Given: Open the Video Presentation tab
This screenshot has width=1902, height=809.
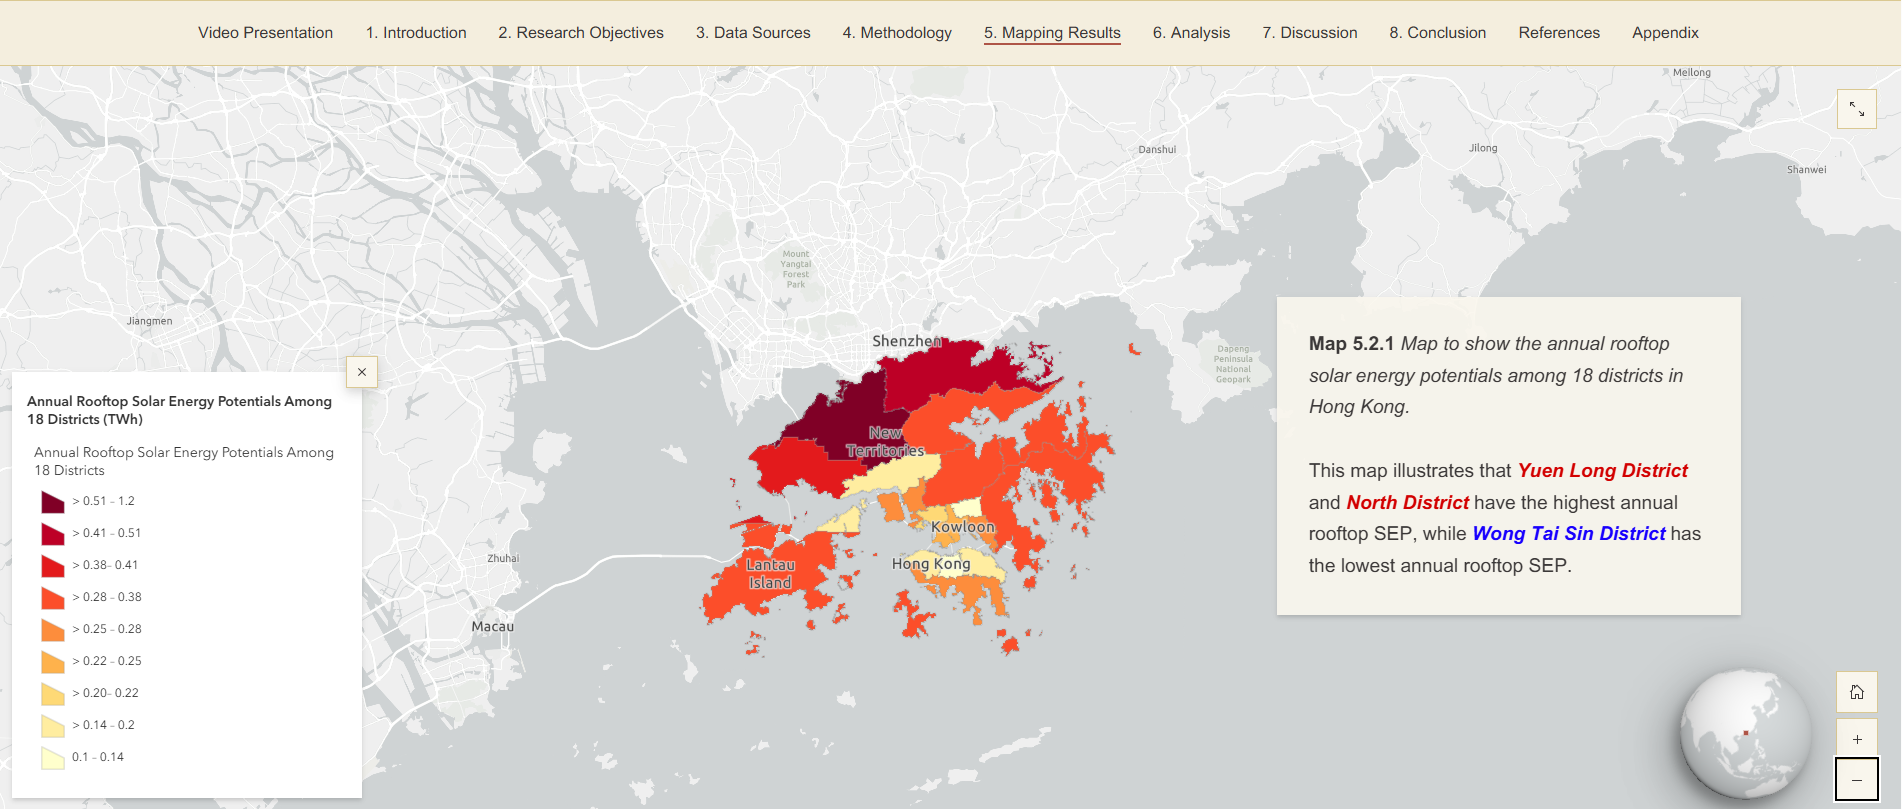Looking at the screenshot, I should (x=265, y=33).
